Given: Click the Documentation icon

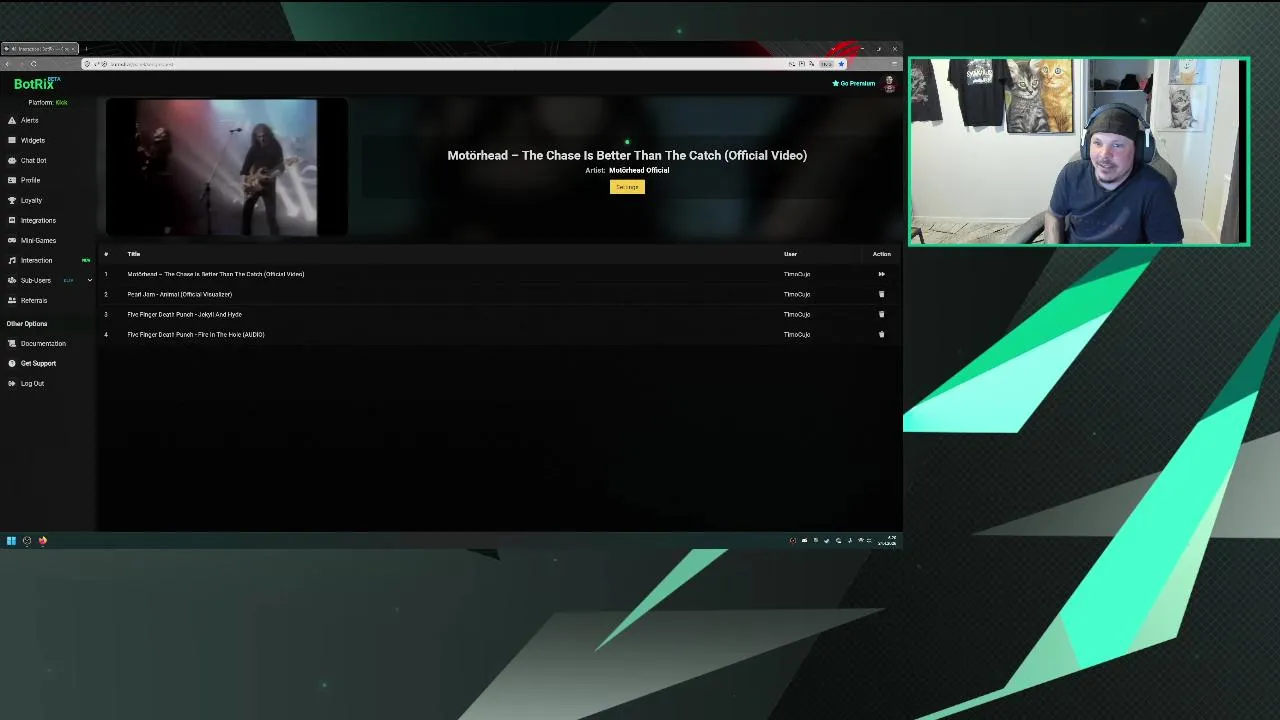Looking at the screenshot, I should click(12, 343).
